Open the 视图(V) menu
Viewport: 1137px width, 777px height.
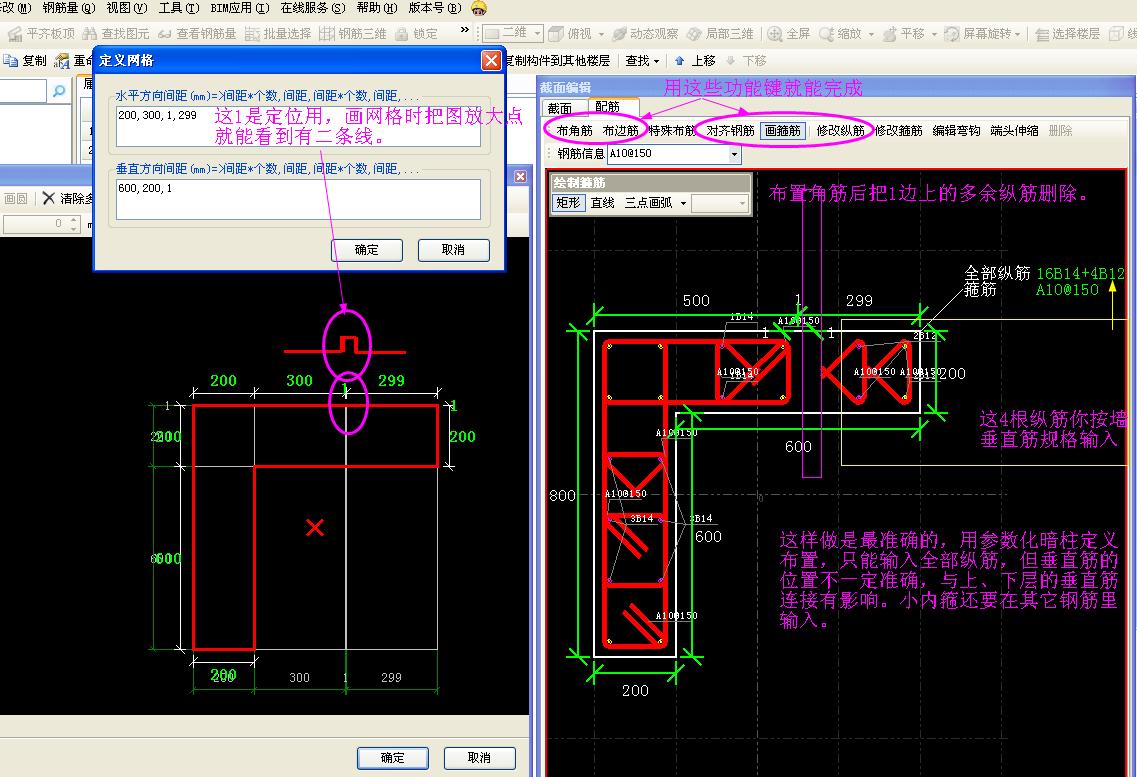pyautogui.click(x=126, y=8)
